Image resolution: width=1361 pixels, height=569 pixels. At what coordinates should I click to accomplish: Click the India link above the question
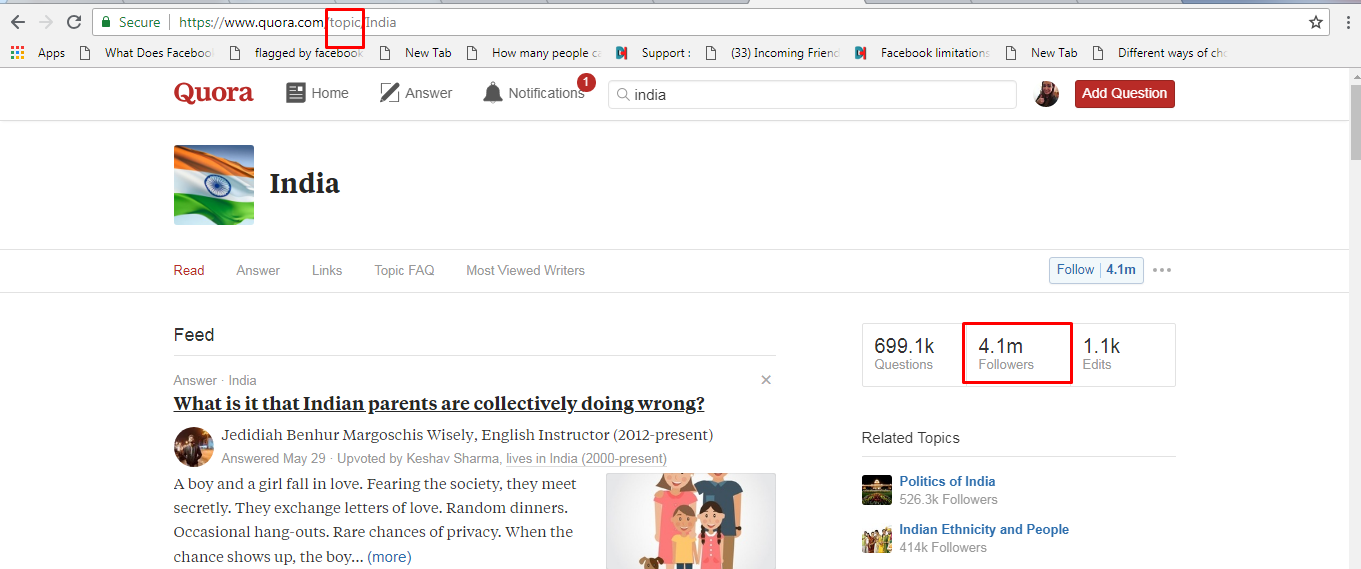(242, 380)
